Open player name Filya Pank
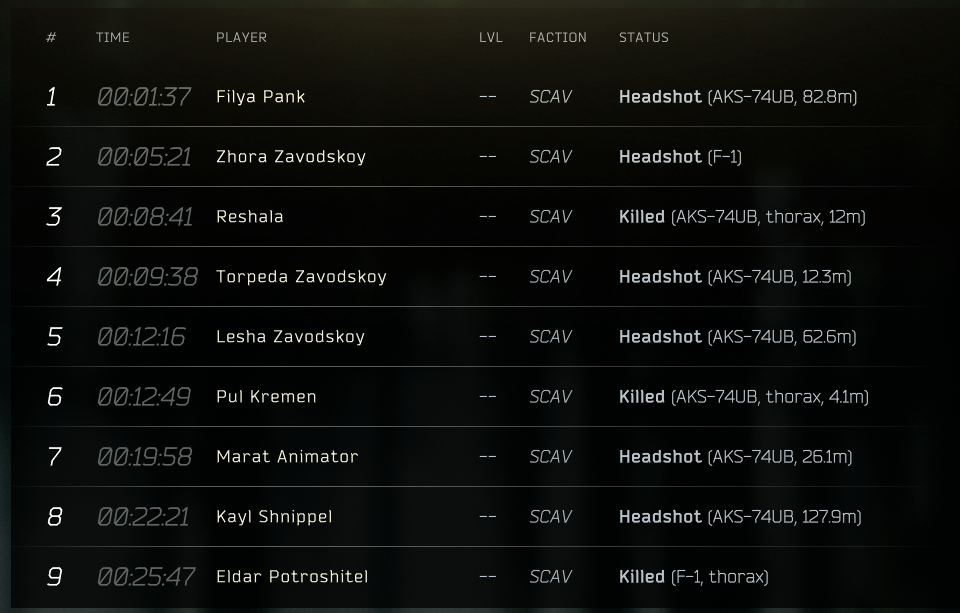 tap(261, 97)
